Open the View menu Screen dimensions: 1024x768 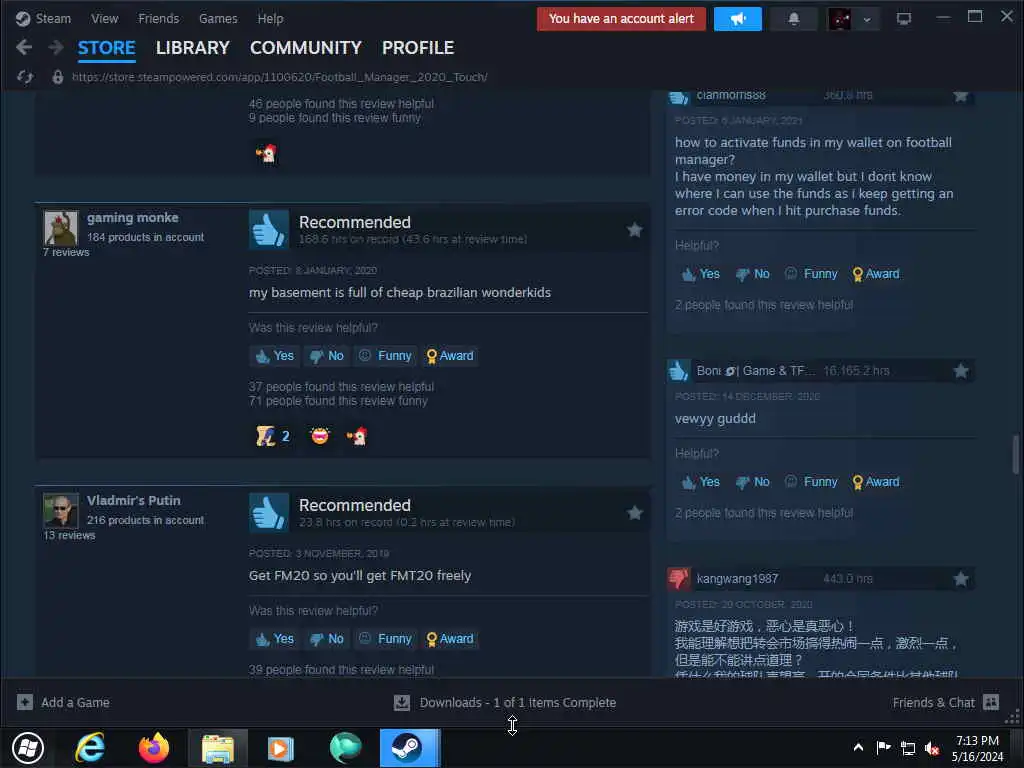[104, 18]
